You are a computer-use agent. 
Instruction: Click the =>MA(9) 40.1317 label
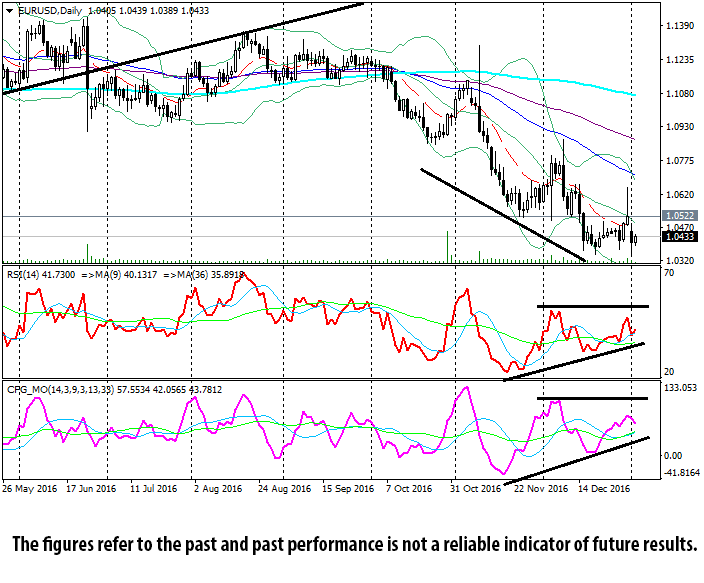point(119,274)
